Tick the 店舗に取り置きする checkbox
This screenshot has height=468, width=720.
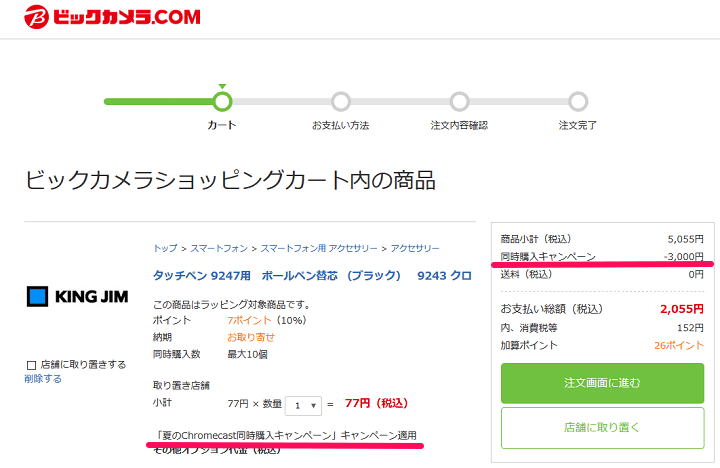tap(31, 365)
